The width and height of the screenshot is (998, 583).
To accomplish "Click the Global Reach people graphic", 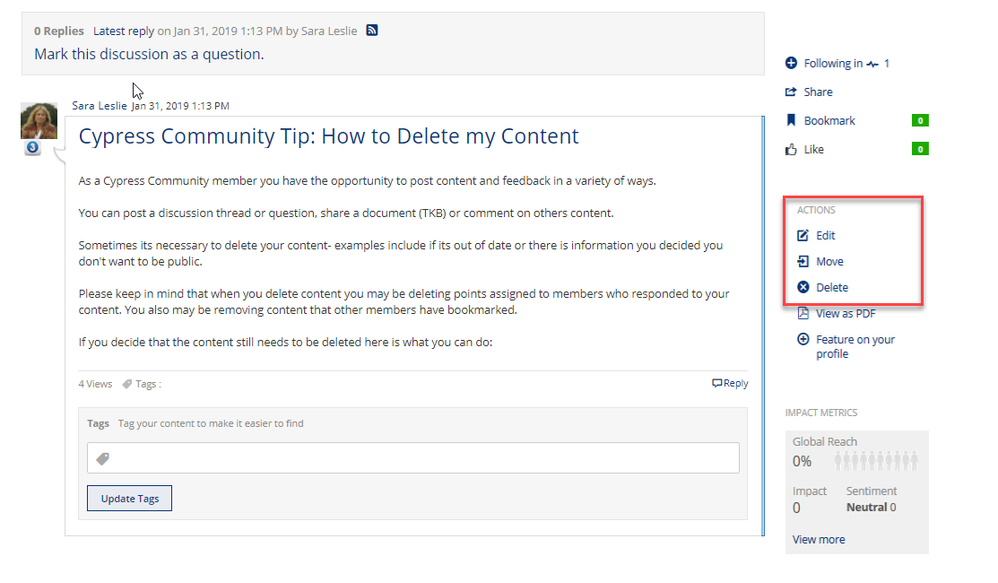I will (x=876, y=461).
